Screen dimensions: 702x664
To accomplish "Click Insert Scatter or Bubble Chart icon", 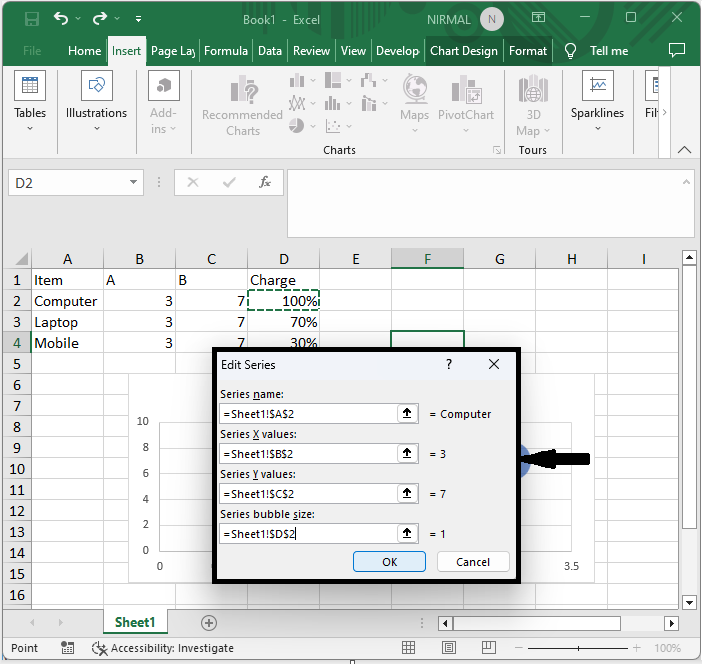I will pos(333,126).
